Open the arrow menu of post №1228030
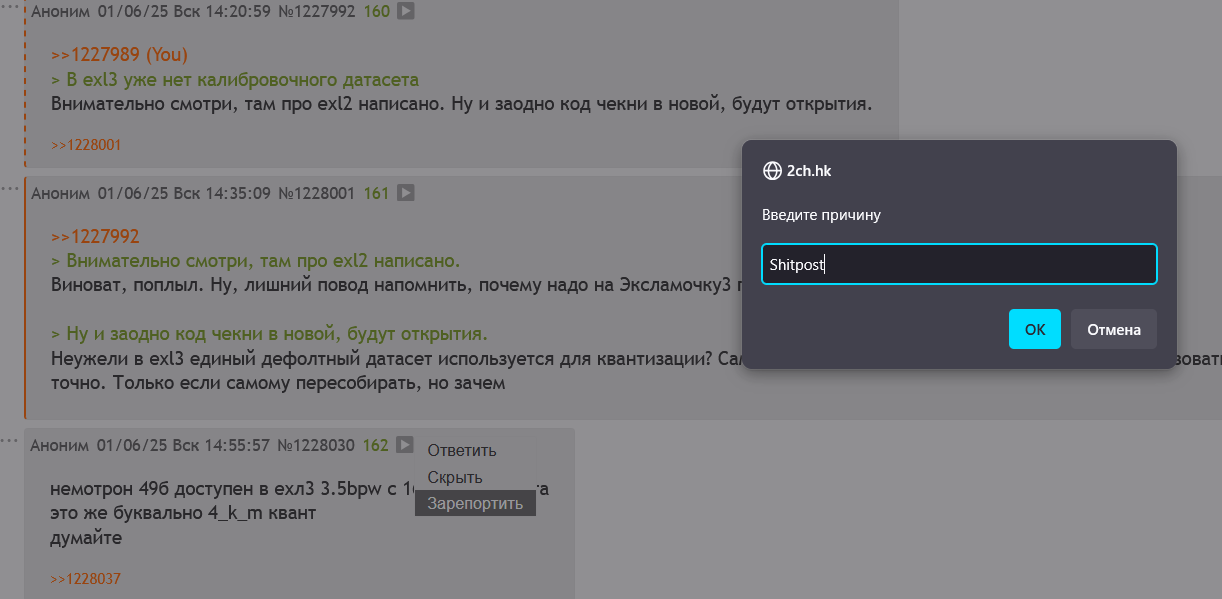Image resolution: width=1222 pixels, height=599 pixels. [405, 444]
